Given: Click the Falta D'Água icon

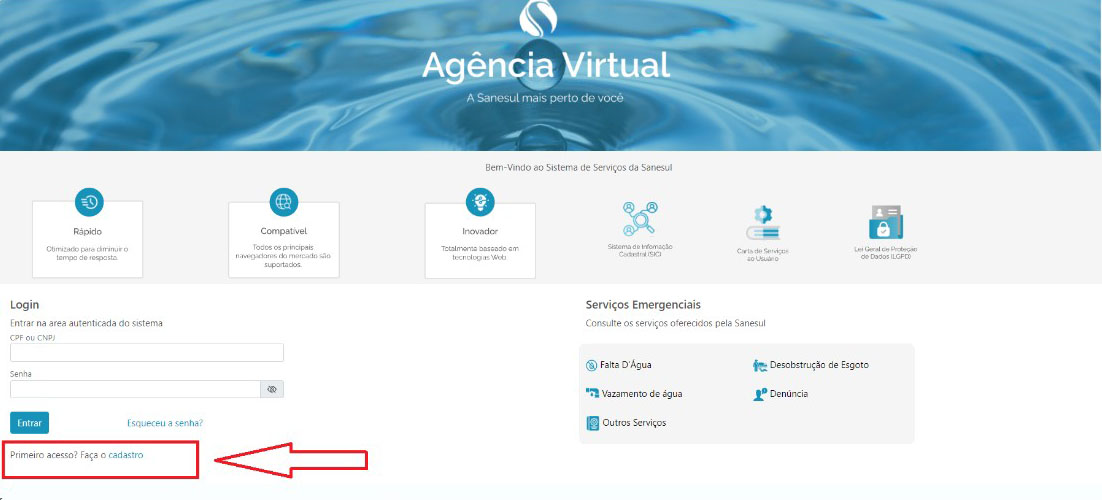Looking at the screenshot, I should 592,366.
